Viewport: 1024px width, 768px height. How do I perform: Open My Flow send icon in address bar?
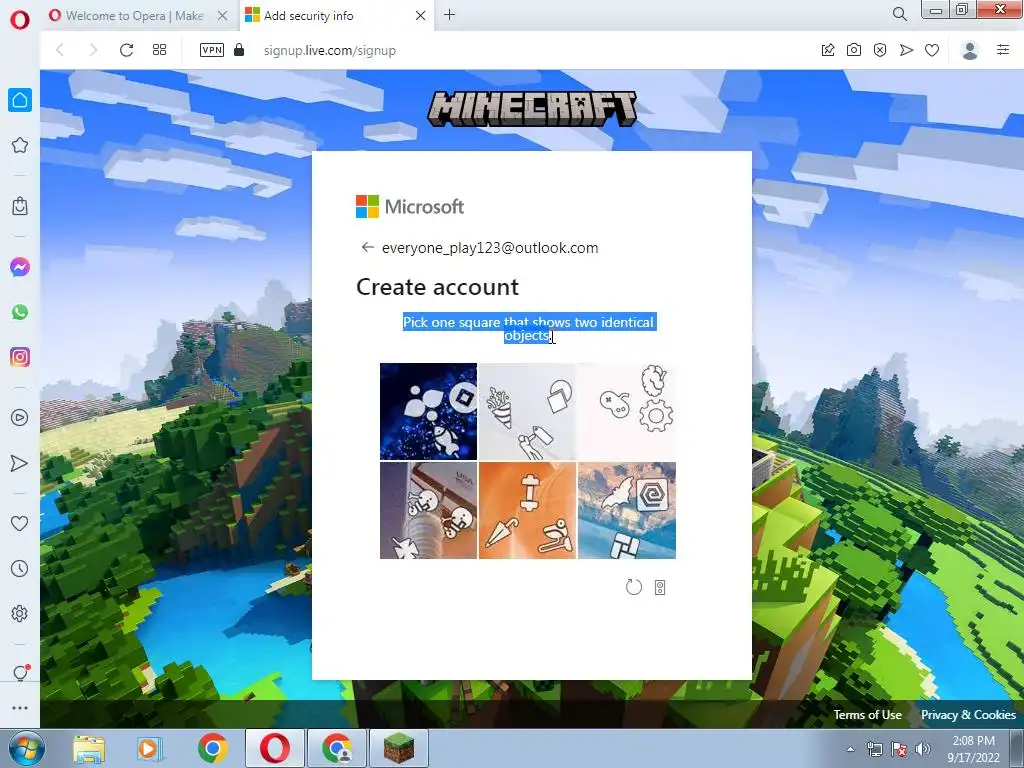(906, 50)
